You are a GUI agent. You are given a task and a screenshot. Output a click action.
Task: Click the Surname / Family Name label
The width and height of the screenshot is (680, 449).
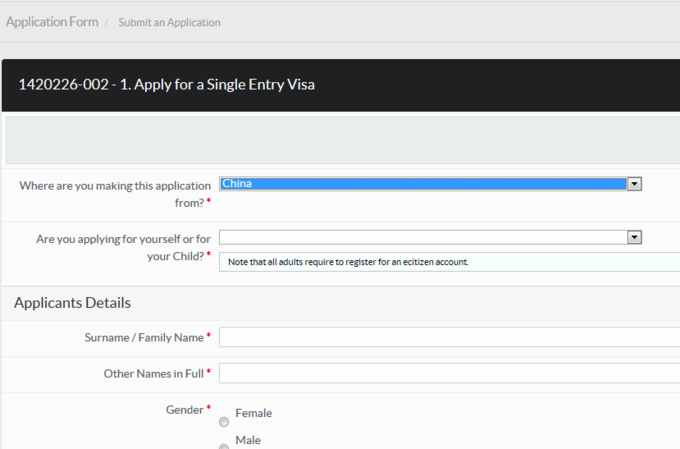pos(144,338)
